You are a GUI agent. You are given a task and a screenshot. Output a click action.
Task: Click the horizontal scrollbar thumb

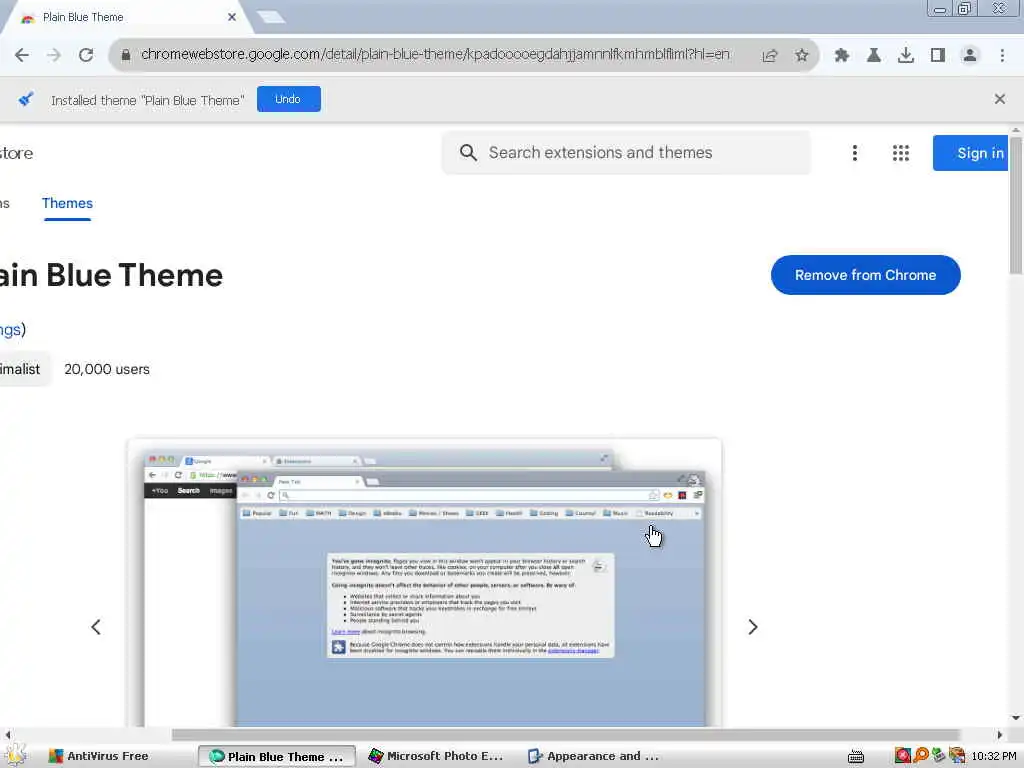click(565, 735)
